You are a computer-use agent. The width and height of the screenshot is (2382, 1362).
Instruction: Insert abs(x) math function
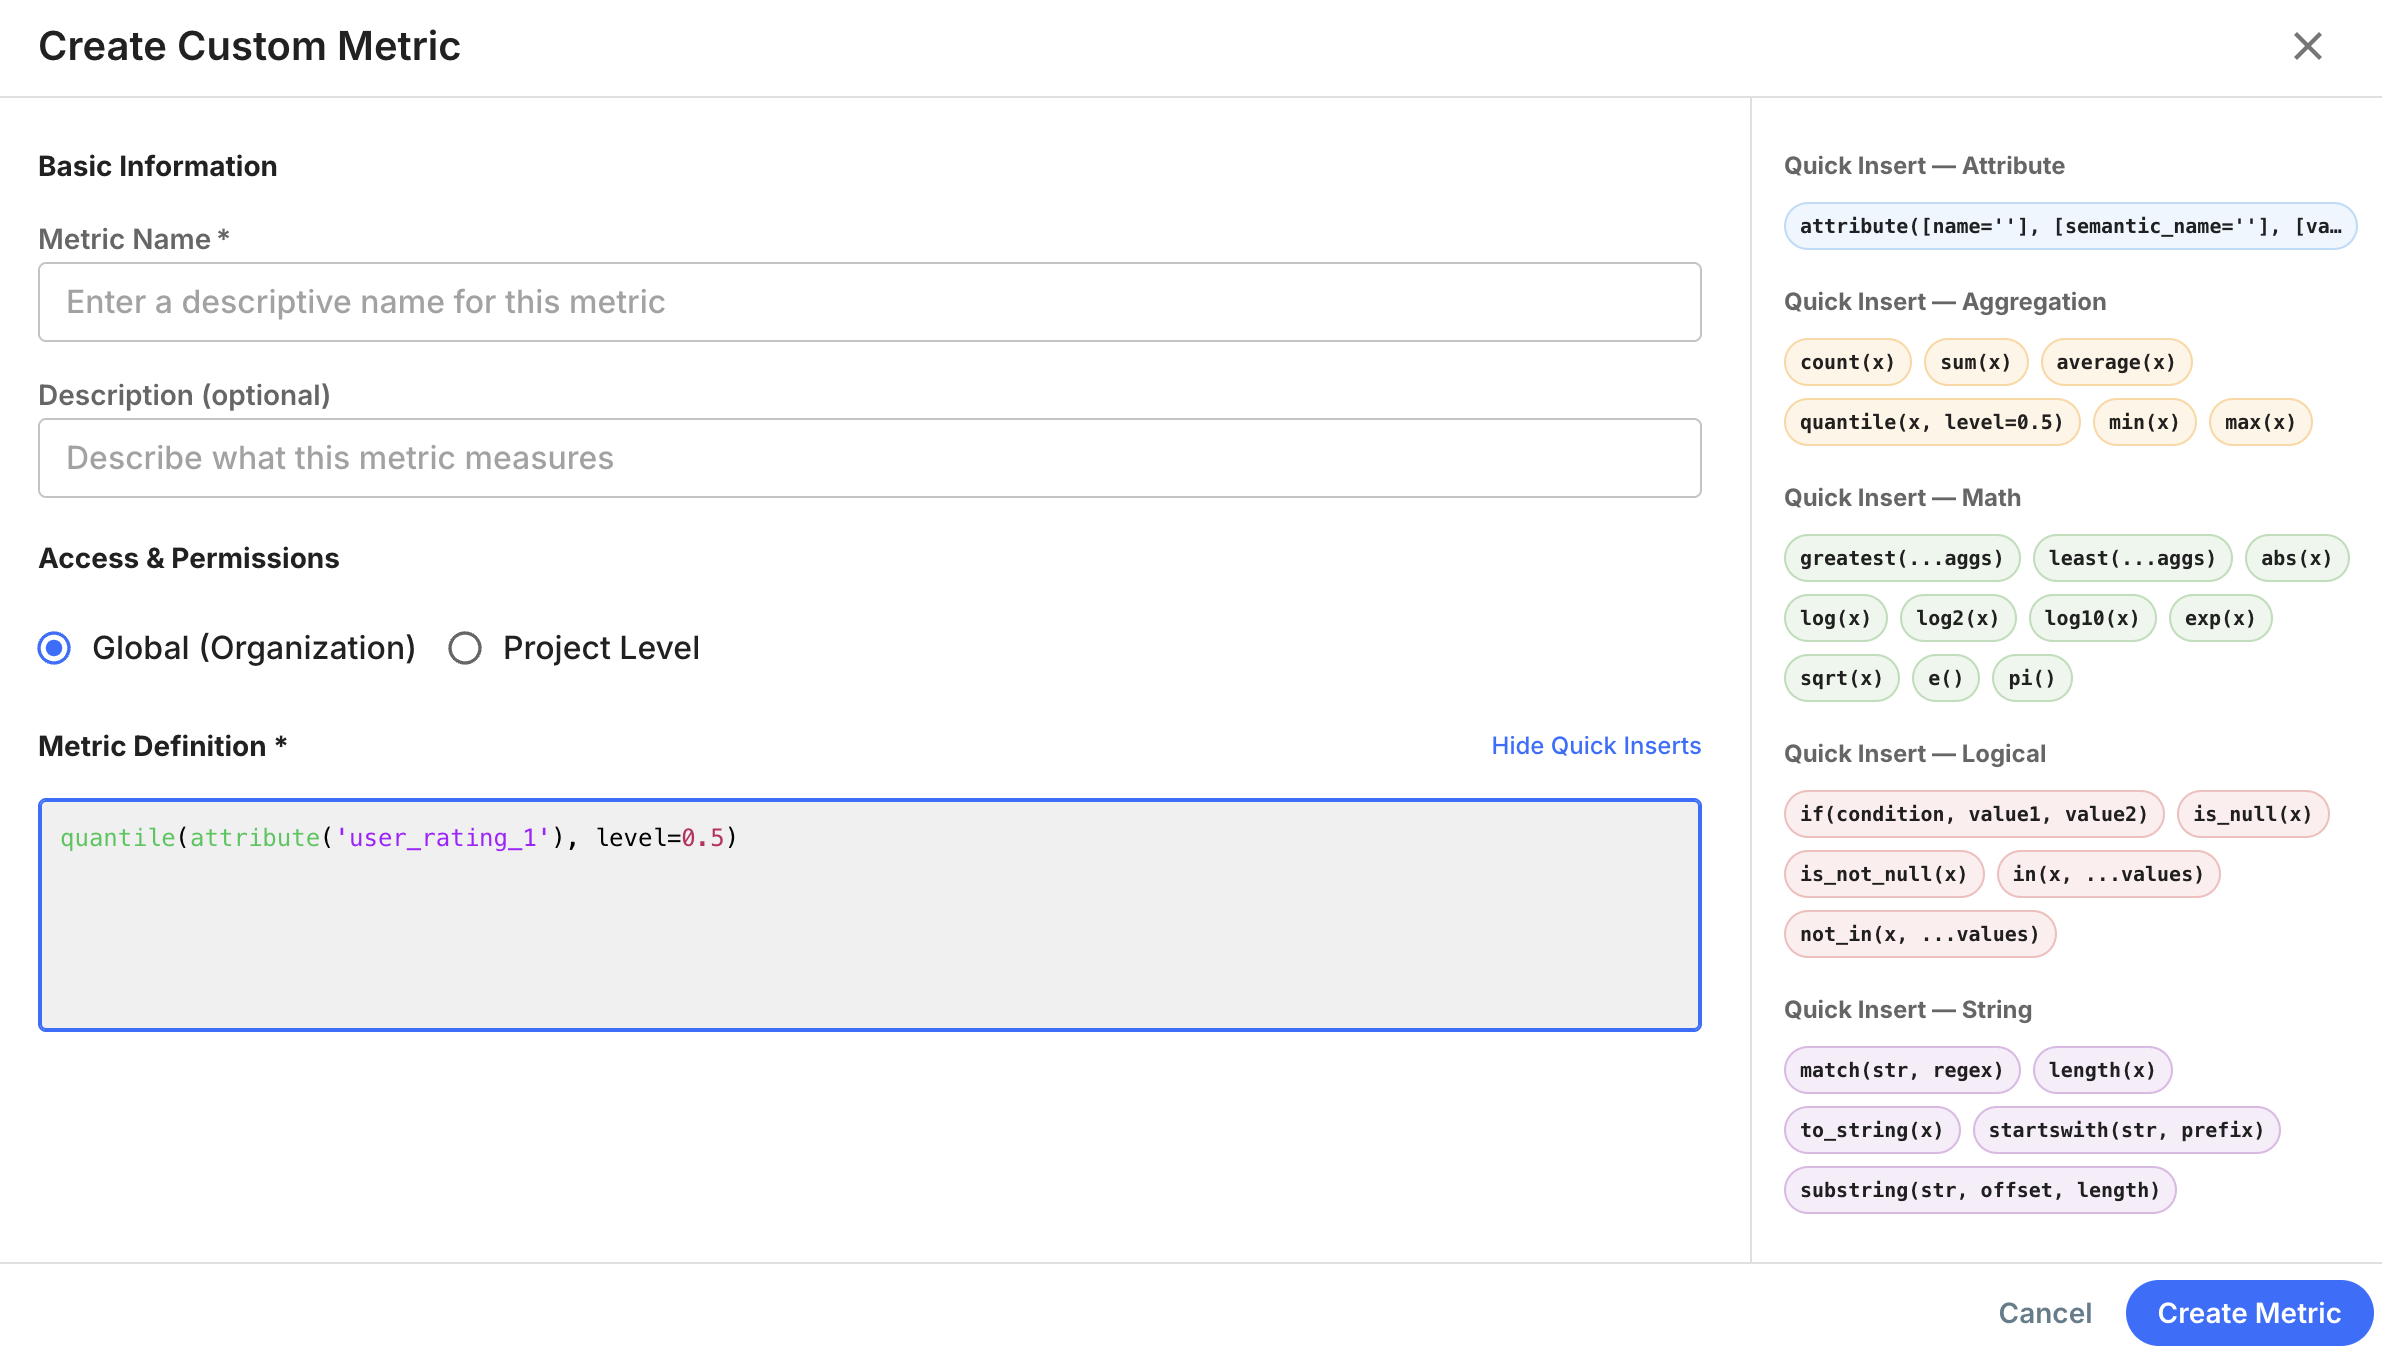click(x=2296, y=558)
